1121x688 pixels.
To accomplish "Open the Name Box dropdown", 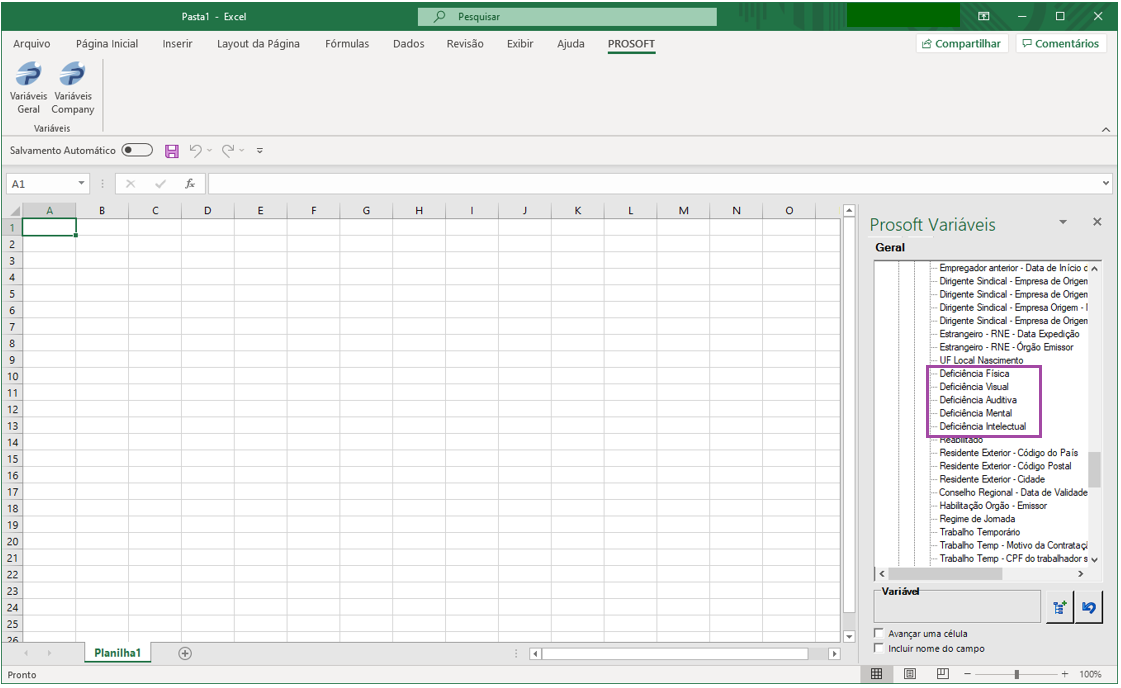I will coord(82,184).
